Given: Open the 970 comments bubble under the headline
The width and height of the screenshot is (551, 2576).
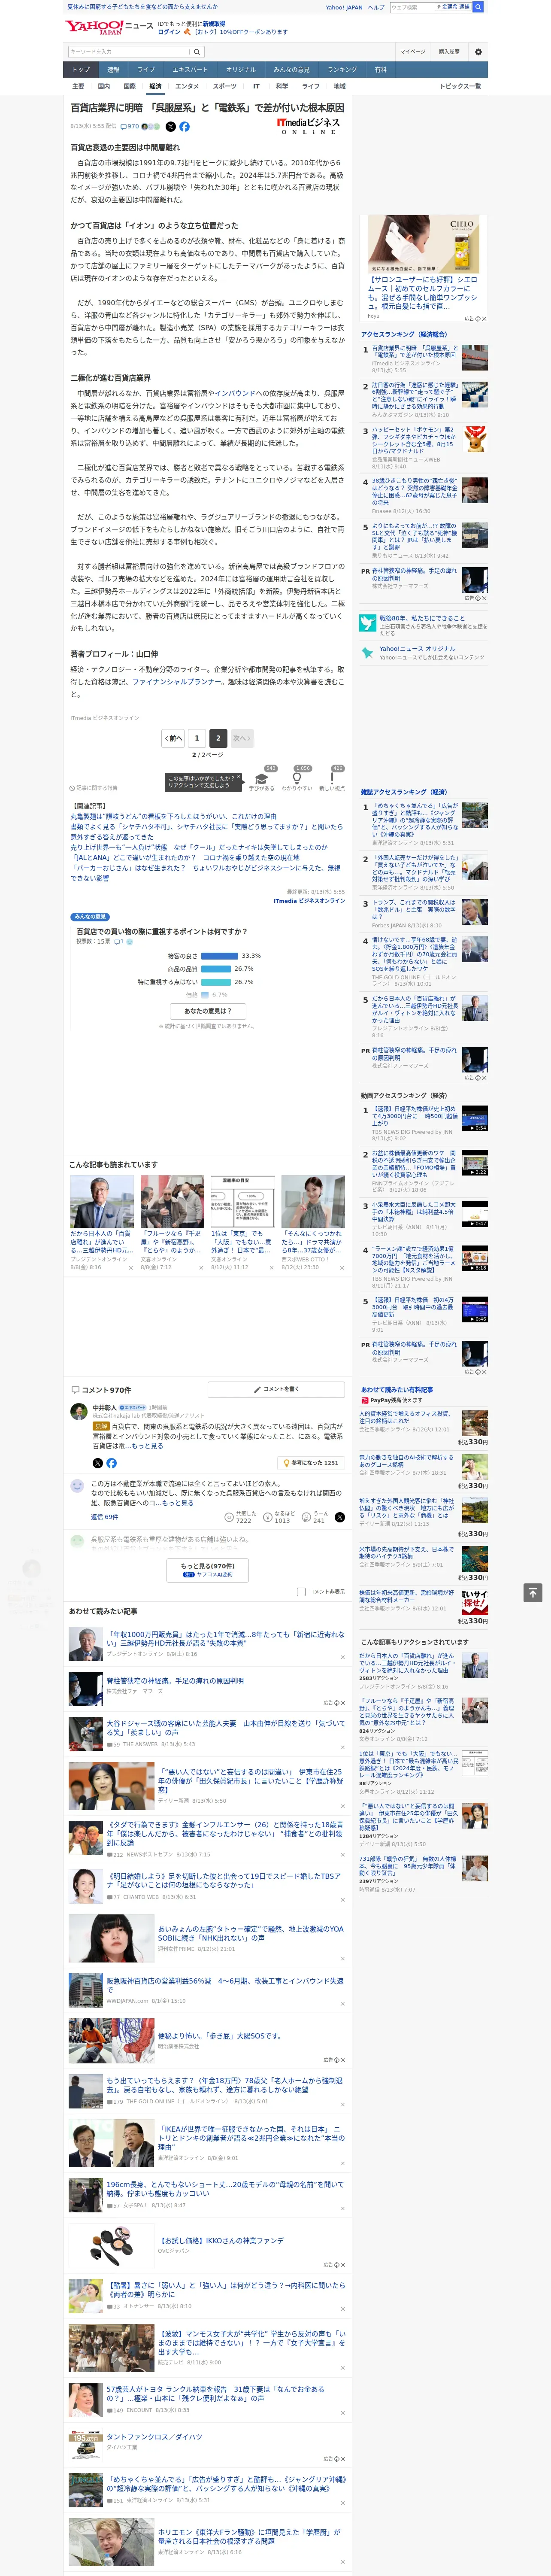Looking at the screenshot, I should coord(131,127).
